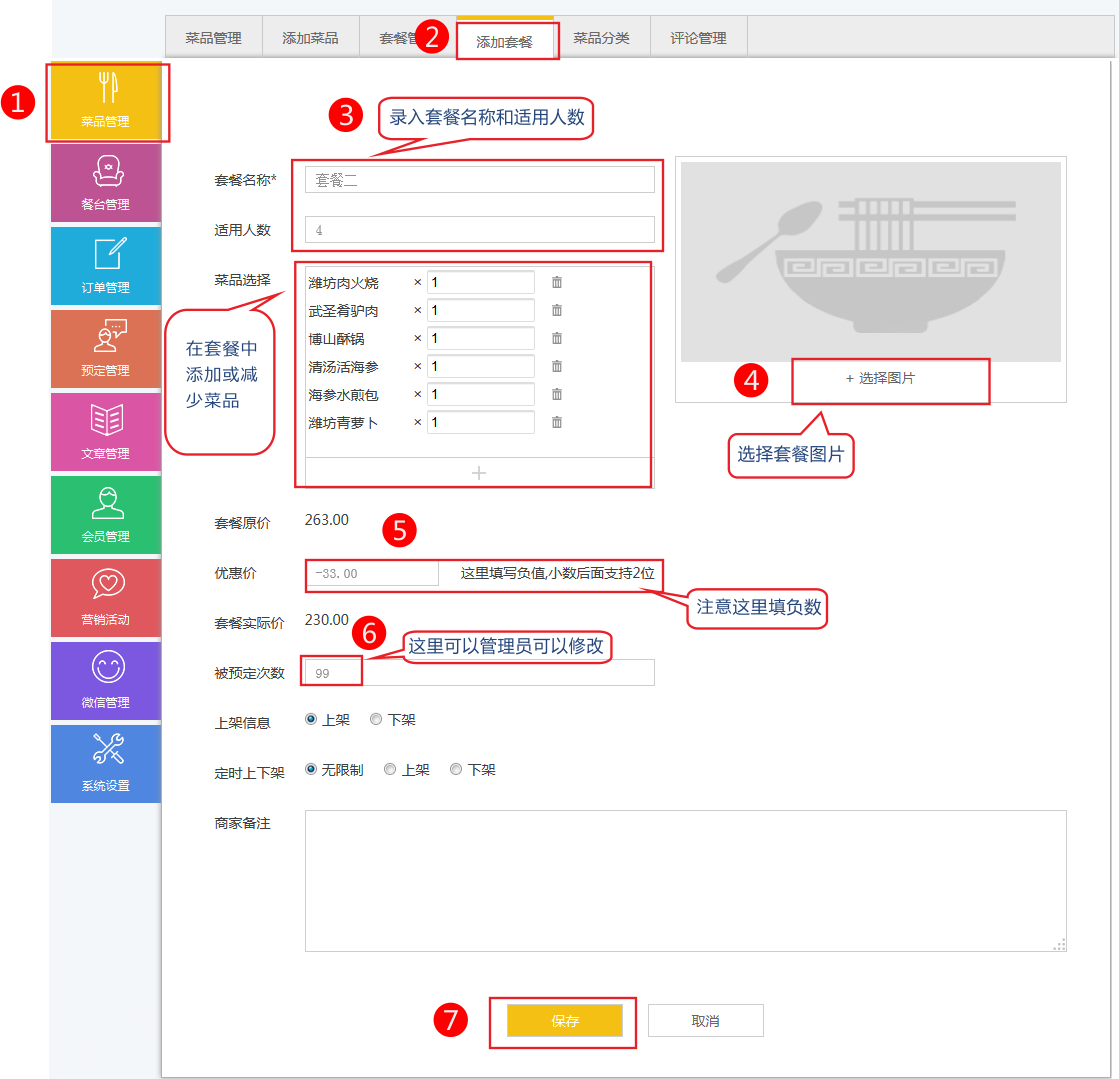Open 系统设置 tools icon
The height and width of the screenshot is (1079, 1119).
[x=105, y=763]
